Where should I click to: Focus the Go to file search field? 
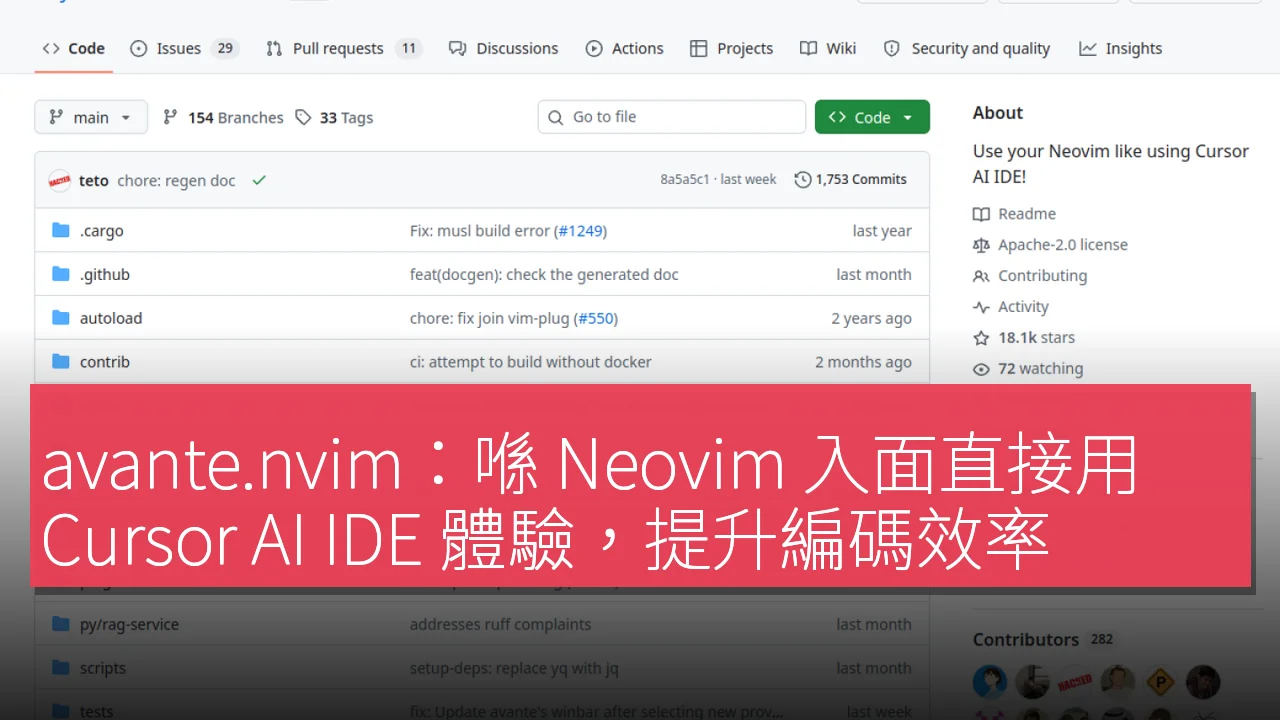click(x=672, y=117)
